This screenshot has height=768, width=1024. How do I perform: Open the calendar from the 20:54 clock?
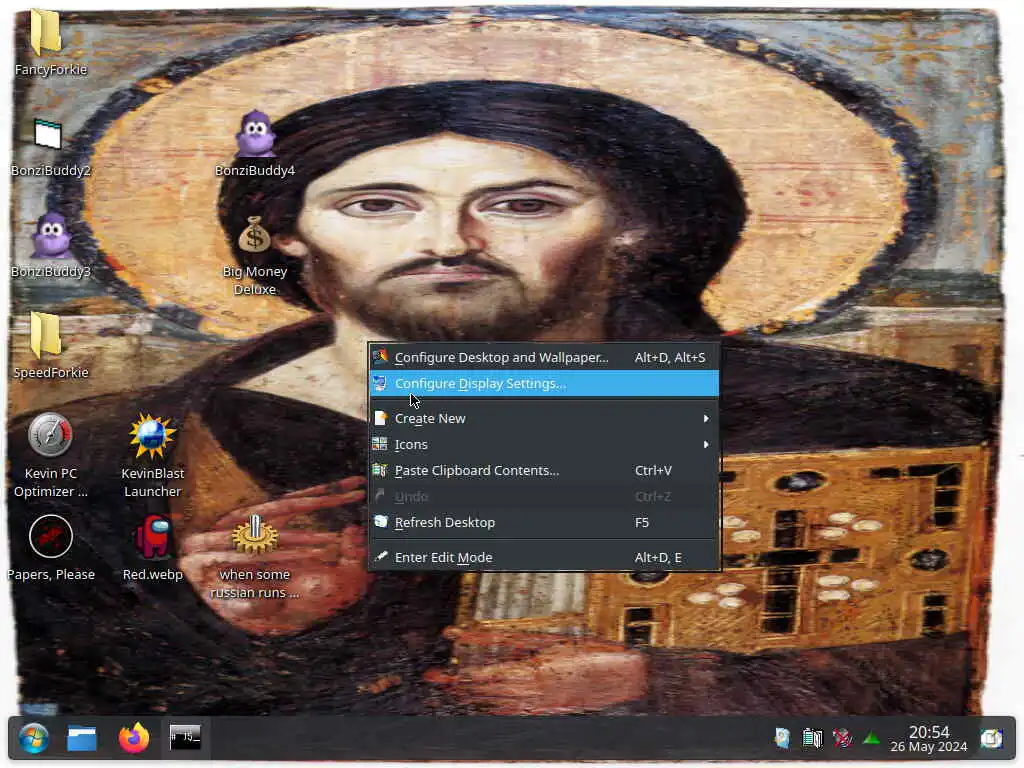tap(929, 739)
